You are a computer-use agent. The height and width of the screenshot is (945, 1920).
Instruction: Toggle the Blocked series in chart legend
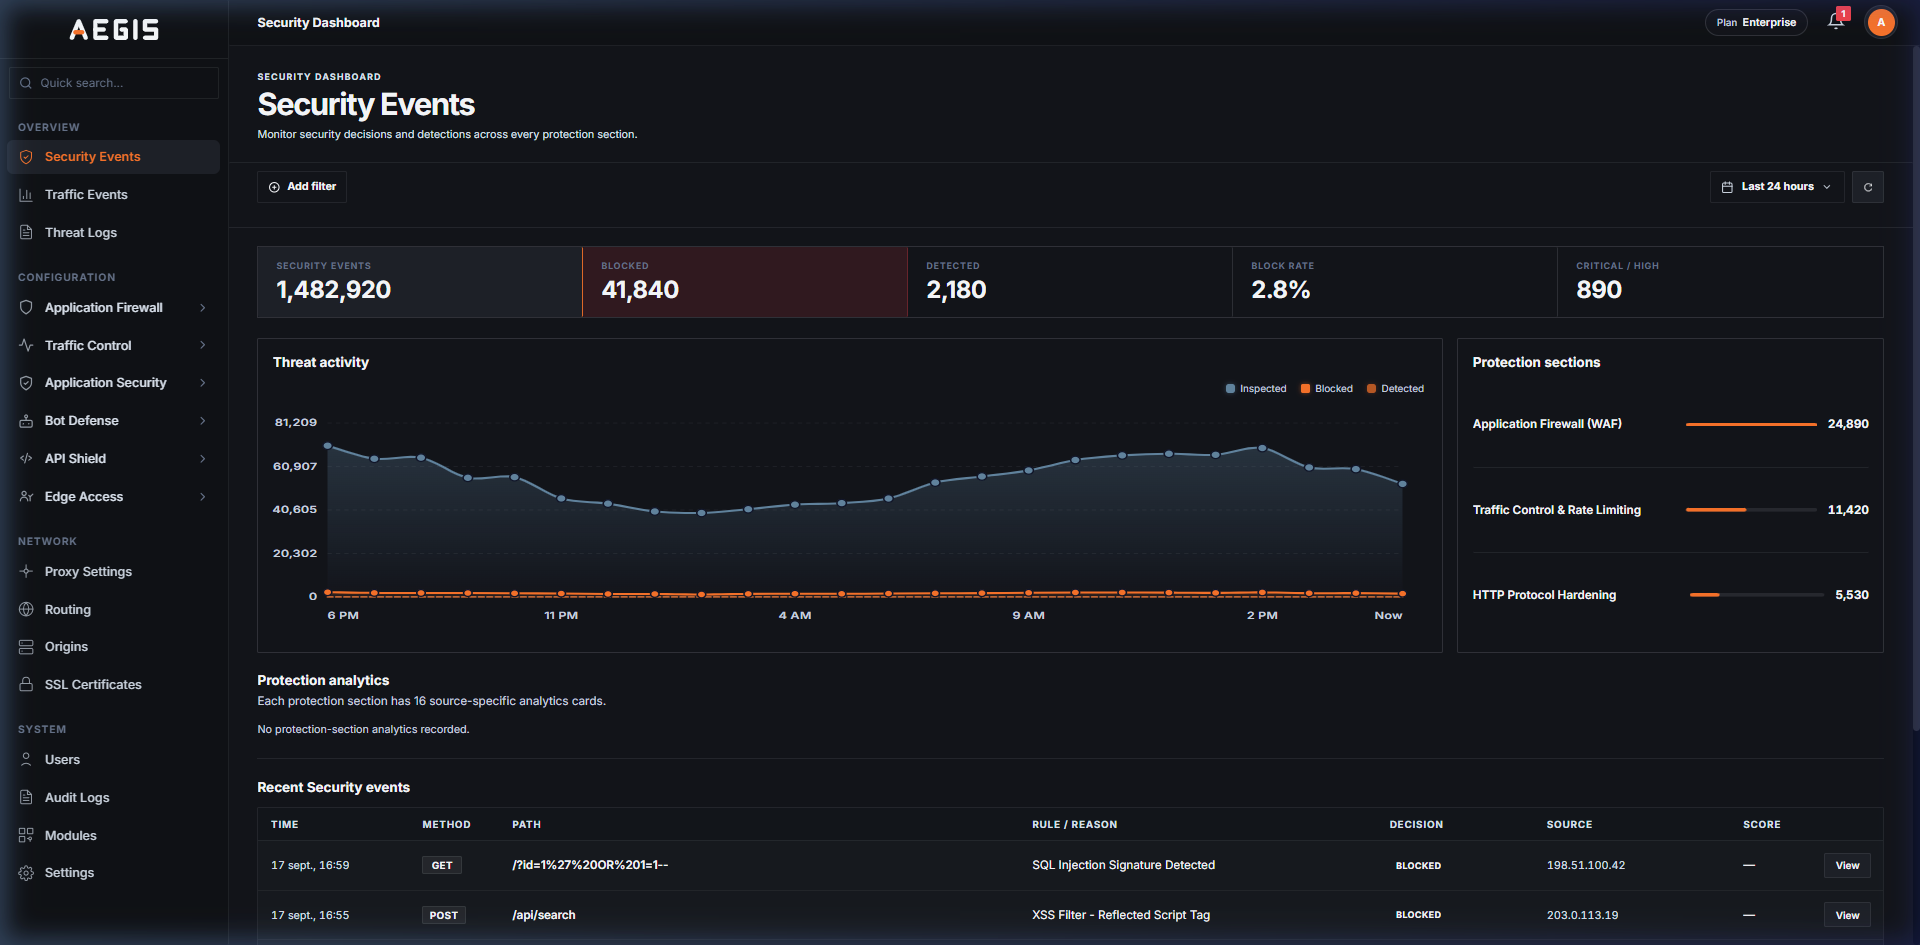(1327, 389)
